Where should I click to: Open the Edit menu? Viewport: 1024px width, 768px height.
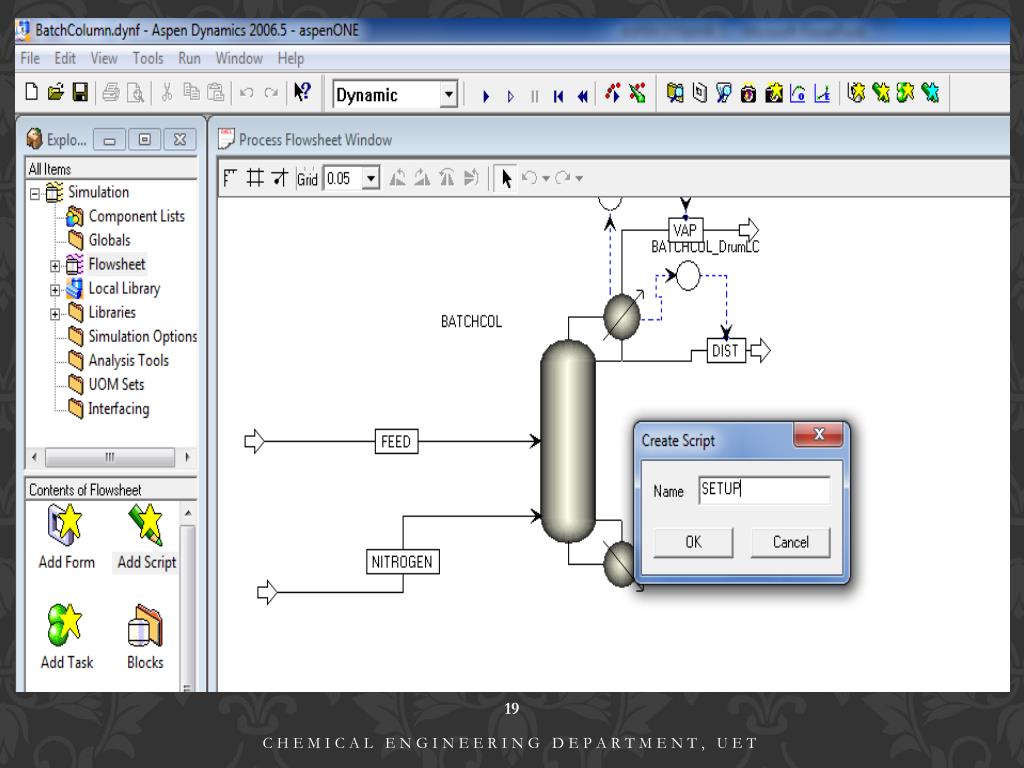(x=65, y=58)
